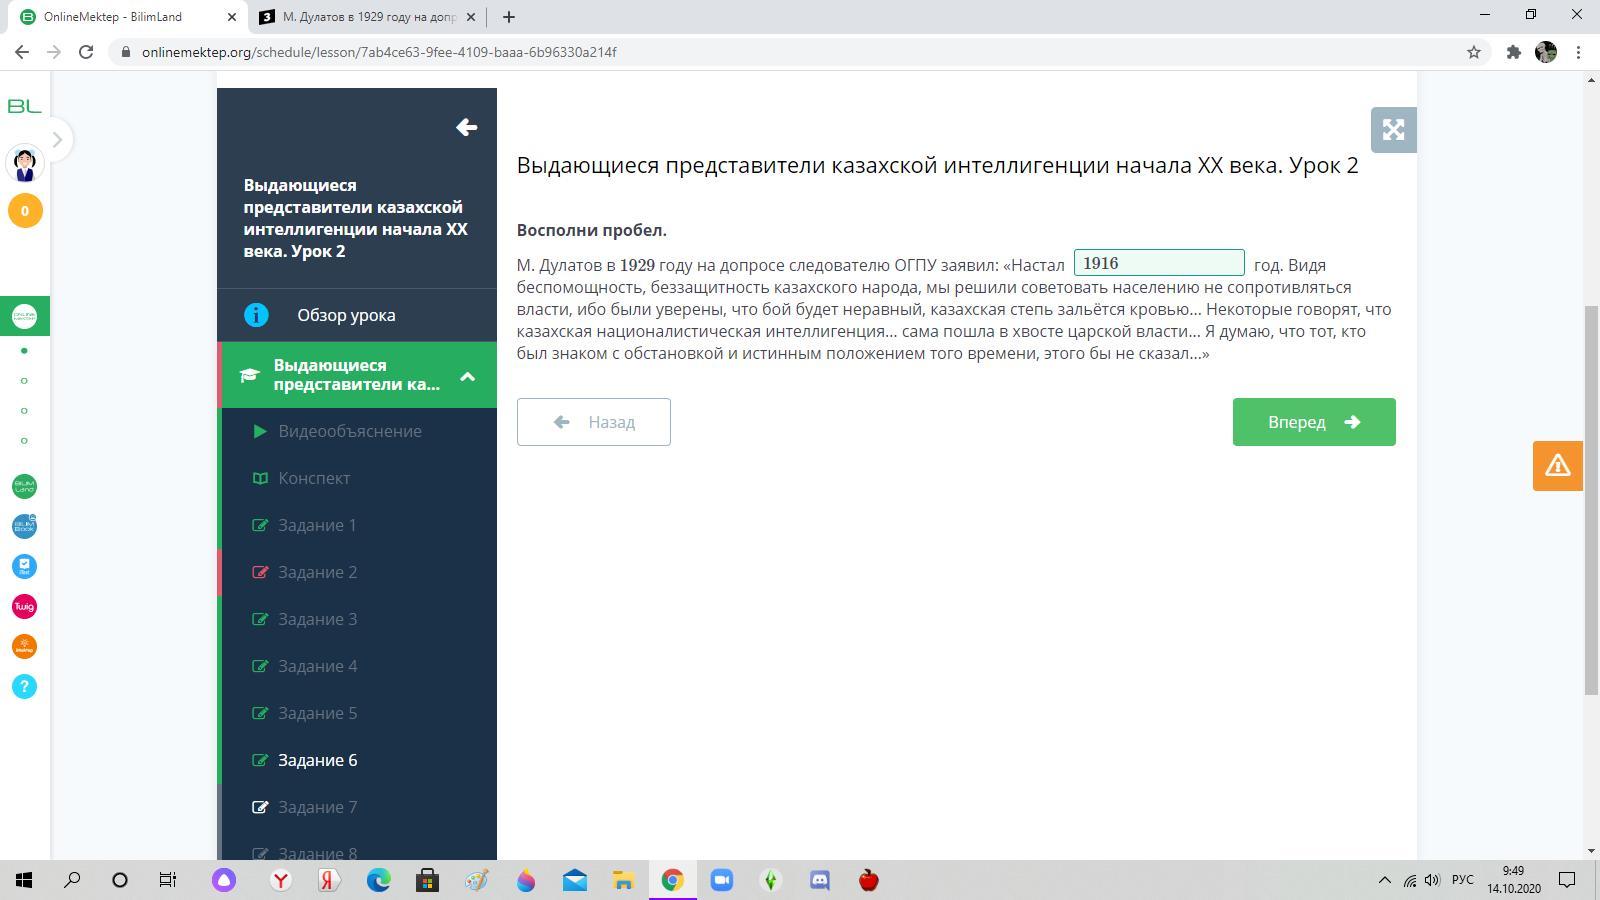
Task: Launch Yandex Browser from taskbar
Action: (x=281, y=880)
